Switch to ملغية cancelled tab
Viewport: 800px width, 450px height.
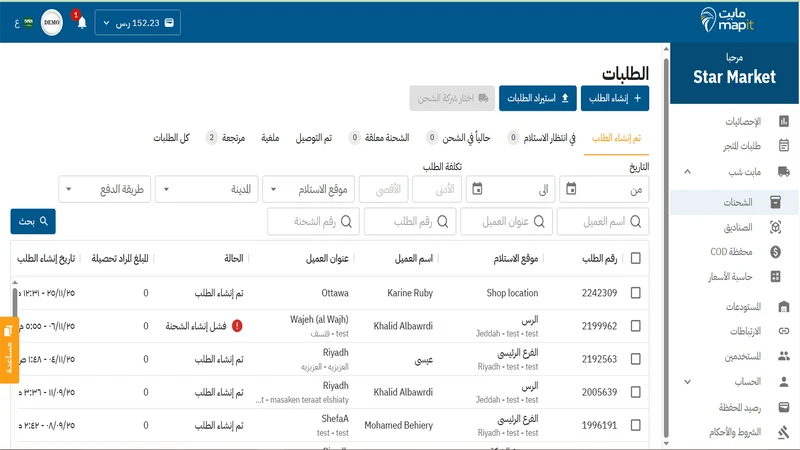[x=270, y=138]
